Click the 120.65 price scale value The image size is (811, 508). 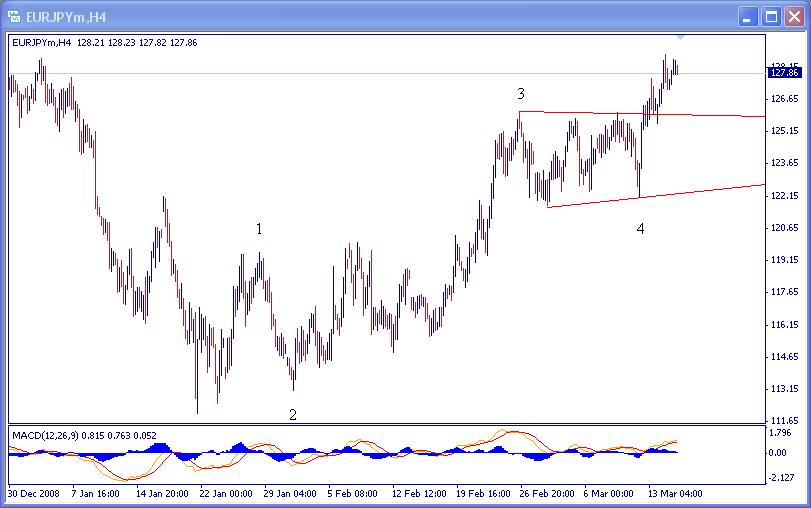click(x=784, y=228)
